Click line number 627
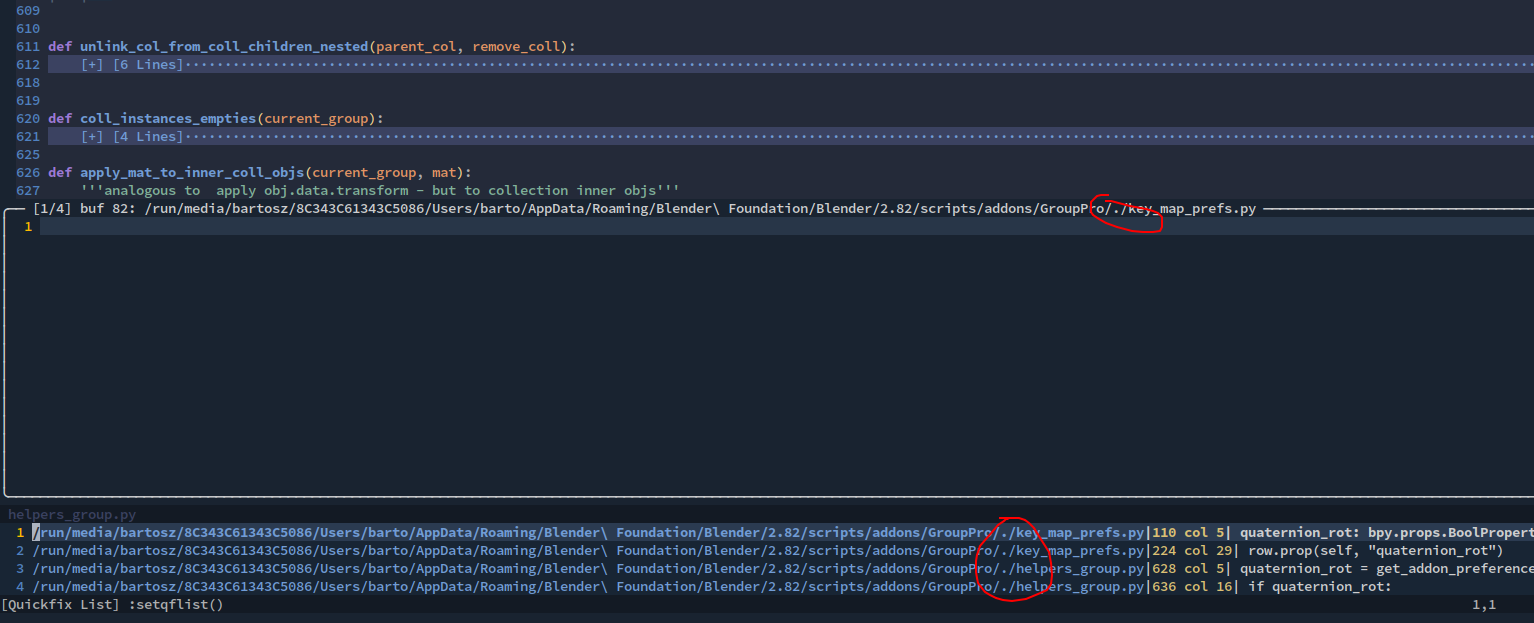This screenshot has height=623, width=1534. point(28,191)
